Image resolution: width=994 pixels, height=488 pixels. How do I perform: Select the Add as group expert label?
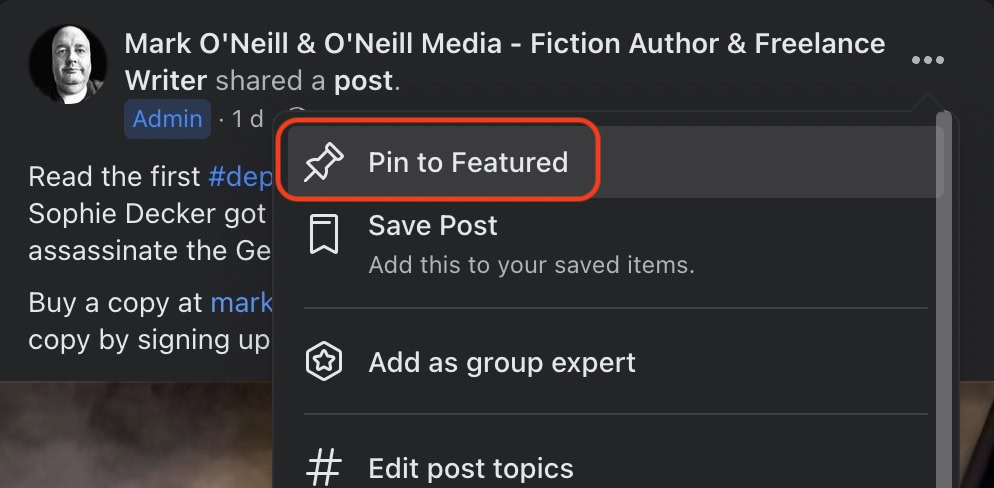click(501, 362)
